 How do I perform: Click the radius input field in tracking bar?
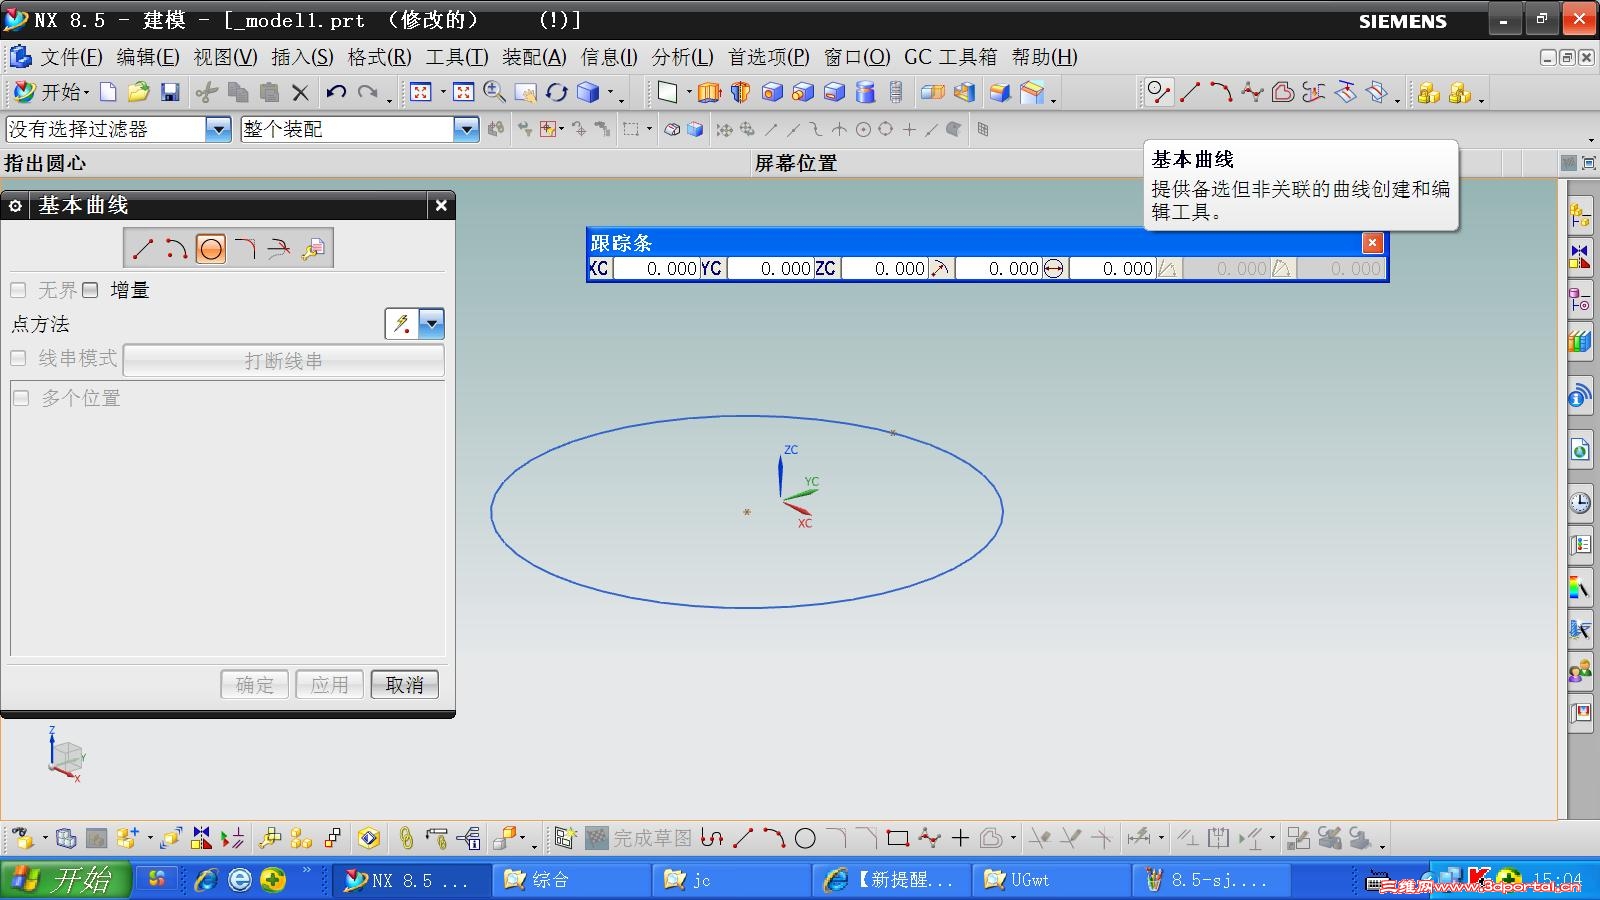coord(997,268)
